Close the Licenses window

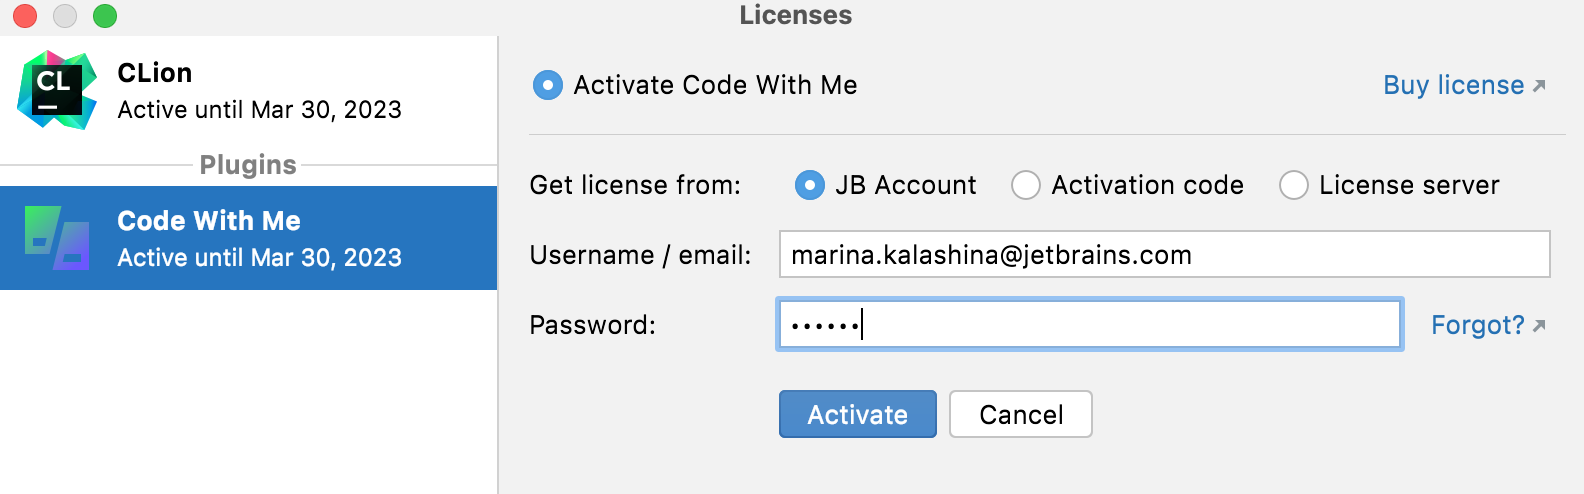click(25, 16)
